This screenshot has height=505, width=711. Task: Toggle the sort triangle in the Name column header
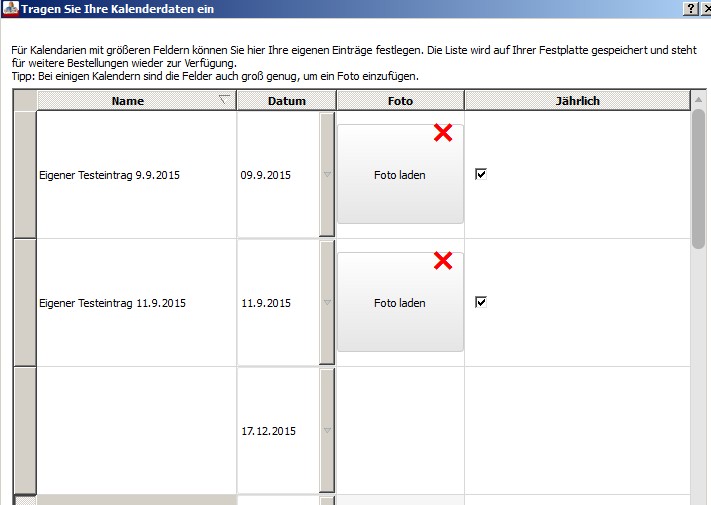click(x=224, y=99)
